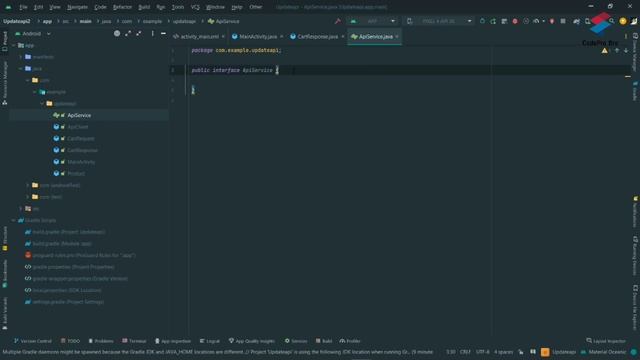
Task: Click the Search Everywhere magnifier icon
Action: tap(611, 21)
